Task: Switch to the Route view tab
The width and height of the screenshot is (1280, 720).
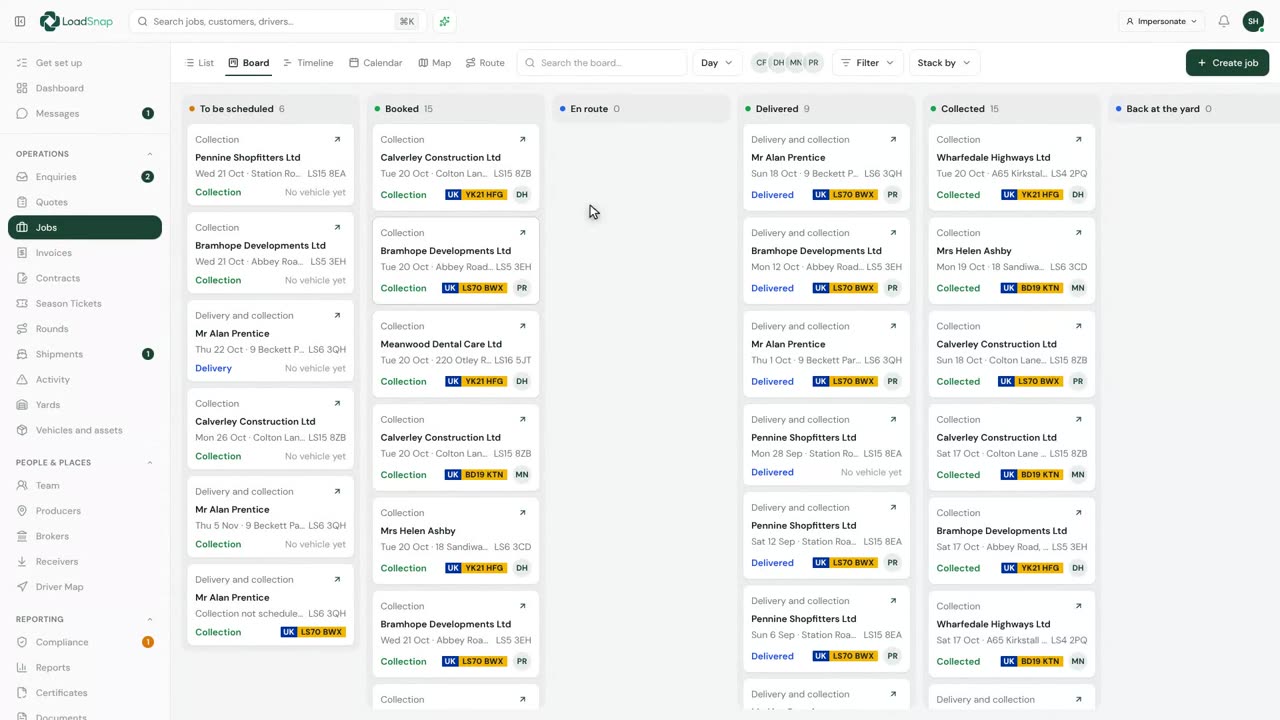Action: coord(485,62)
